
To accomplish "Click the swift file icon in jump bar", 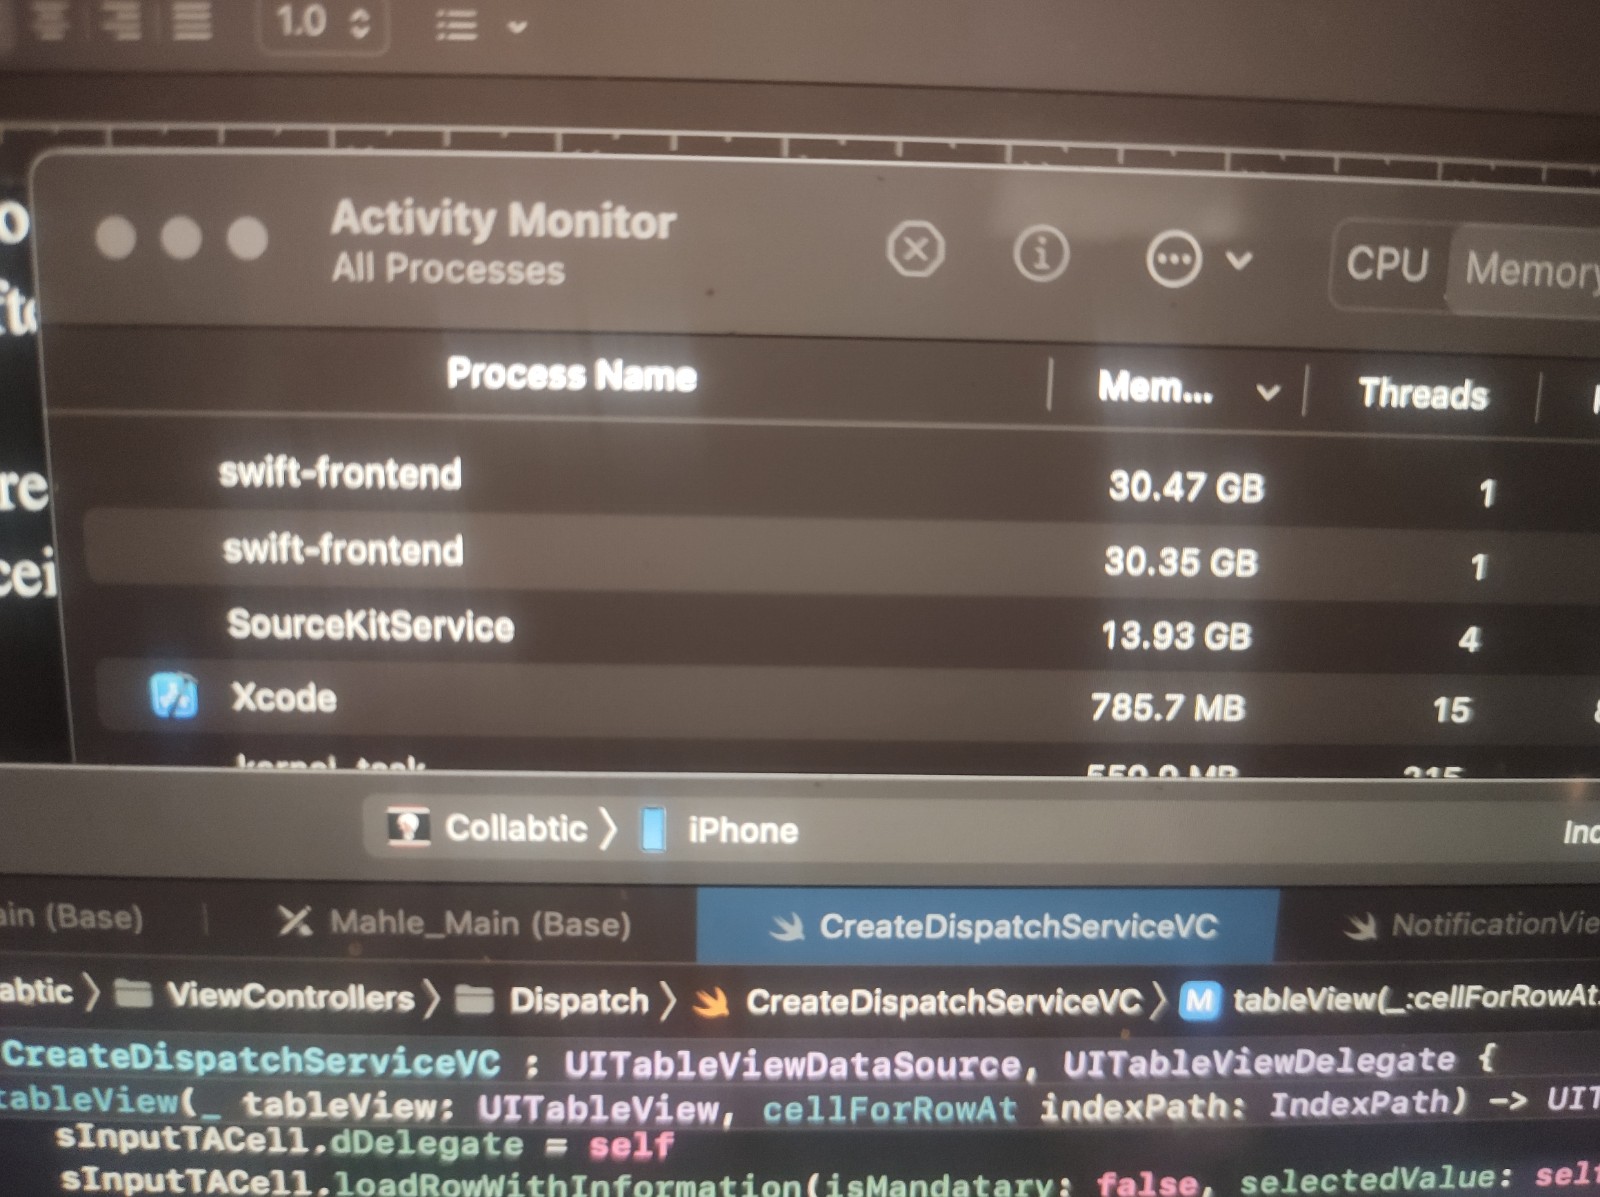I will click(x=711, y=1002).
